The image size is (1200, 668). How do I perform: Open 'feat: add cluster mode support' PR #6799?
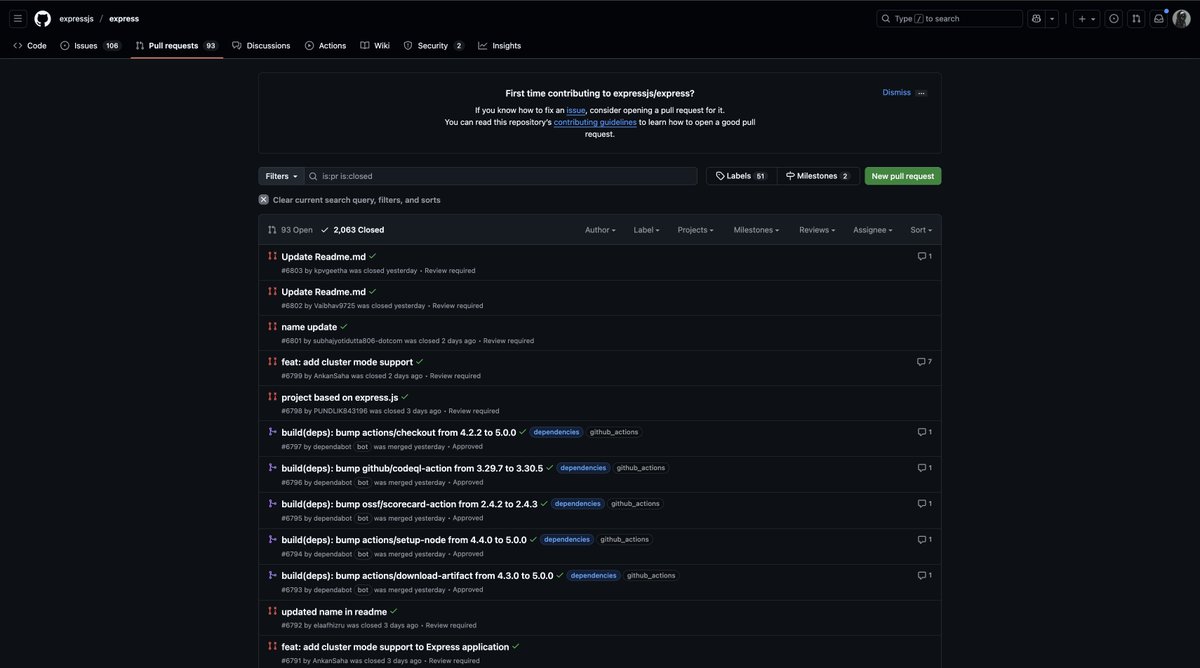347,362
